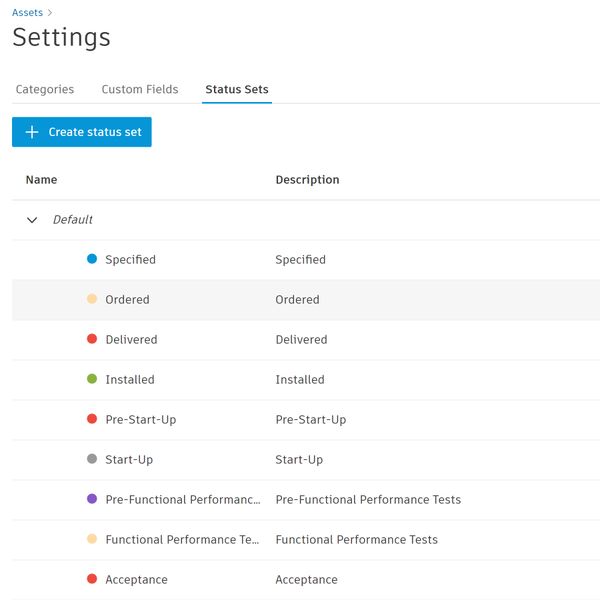This screenshot has height=600, width=600.
Task: Click the Installed description cell
Action: point(300,379)
